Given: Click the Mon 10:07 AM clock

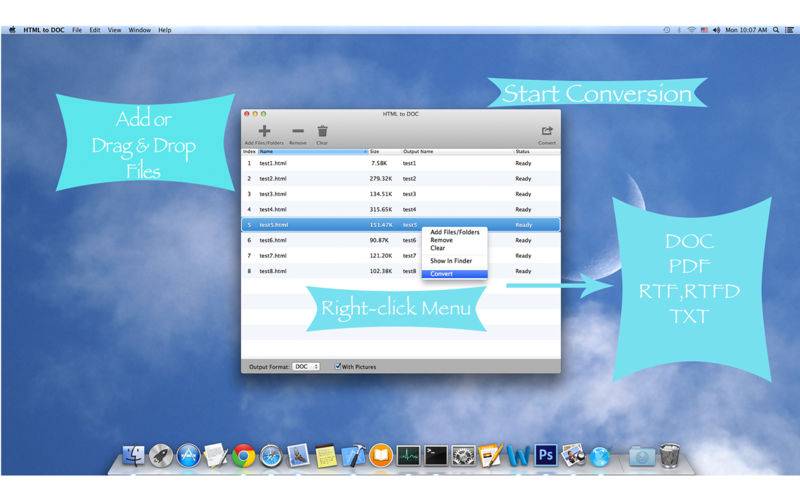Looking at the screenshot, I should pyautogui.click(x=746, y=30).
